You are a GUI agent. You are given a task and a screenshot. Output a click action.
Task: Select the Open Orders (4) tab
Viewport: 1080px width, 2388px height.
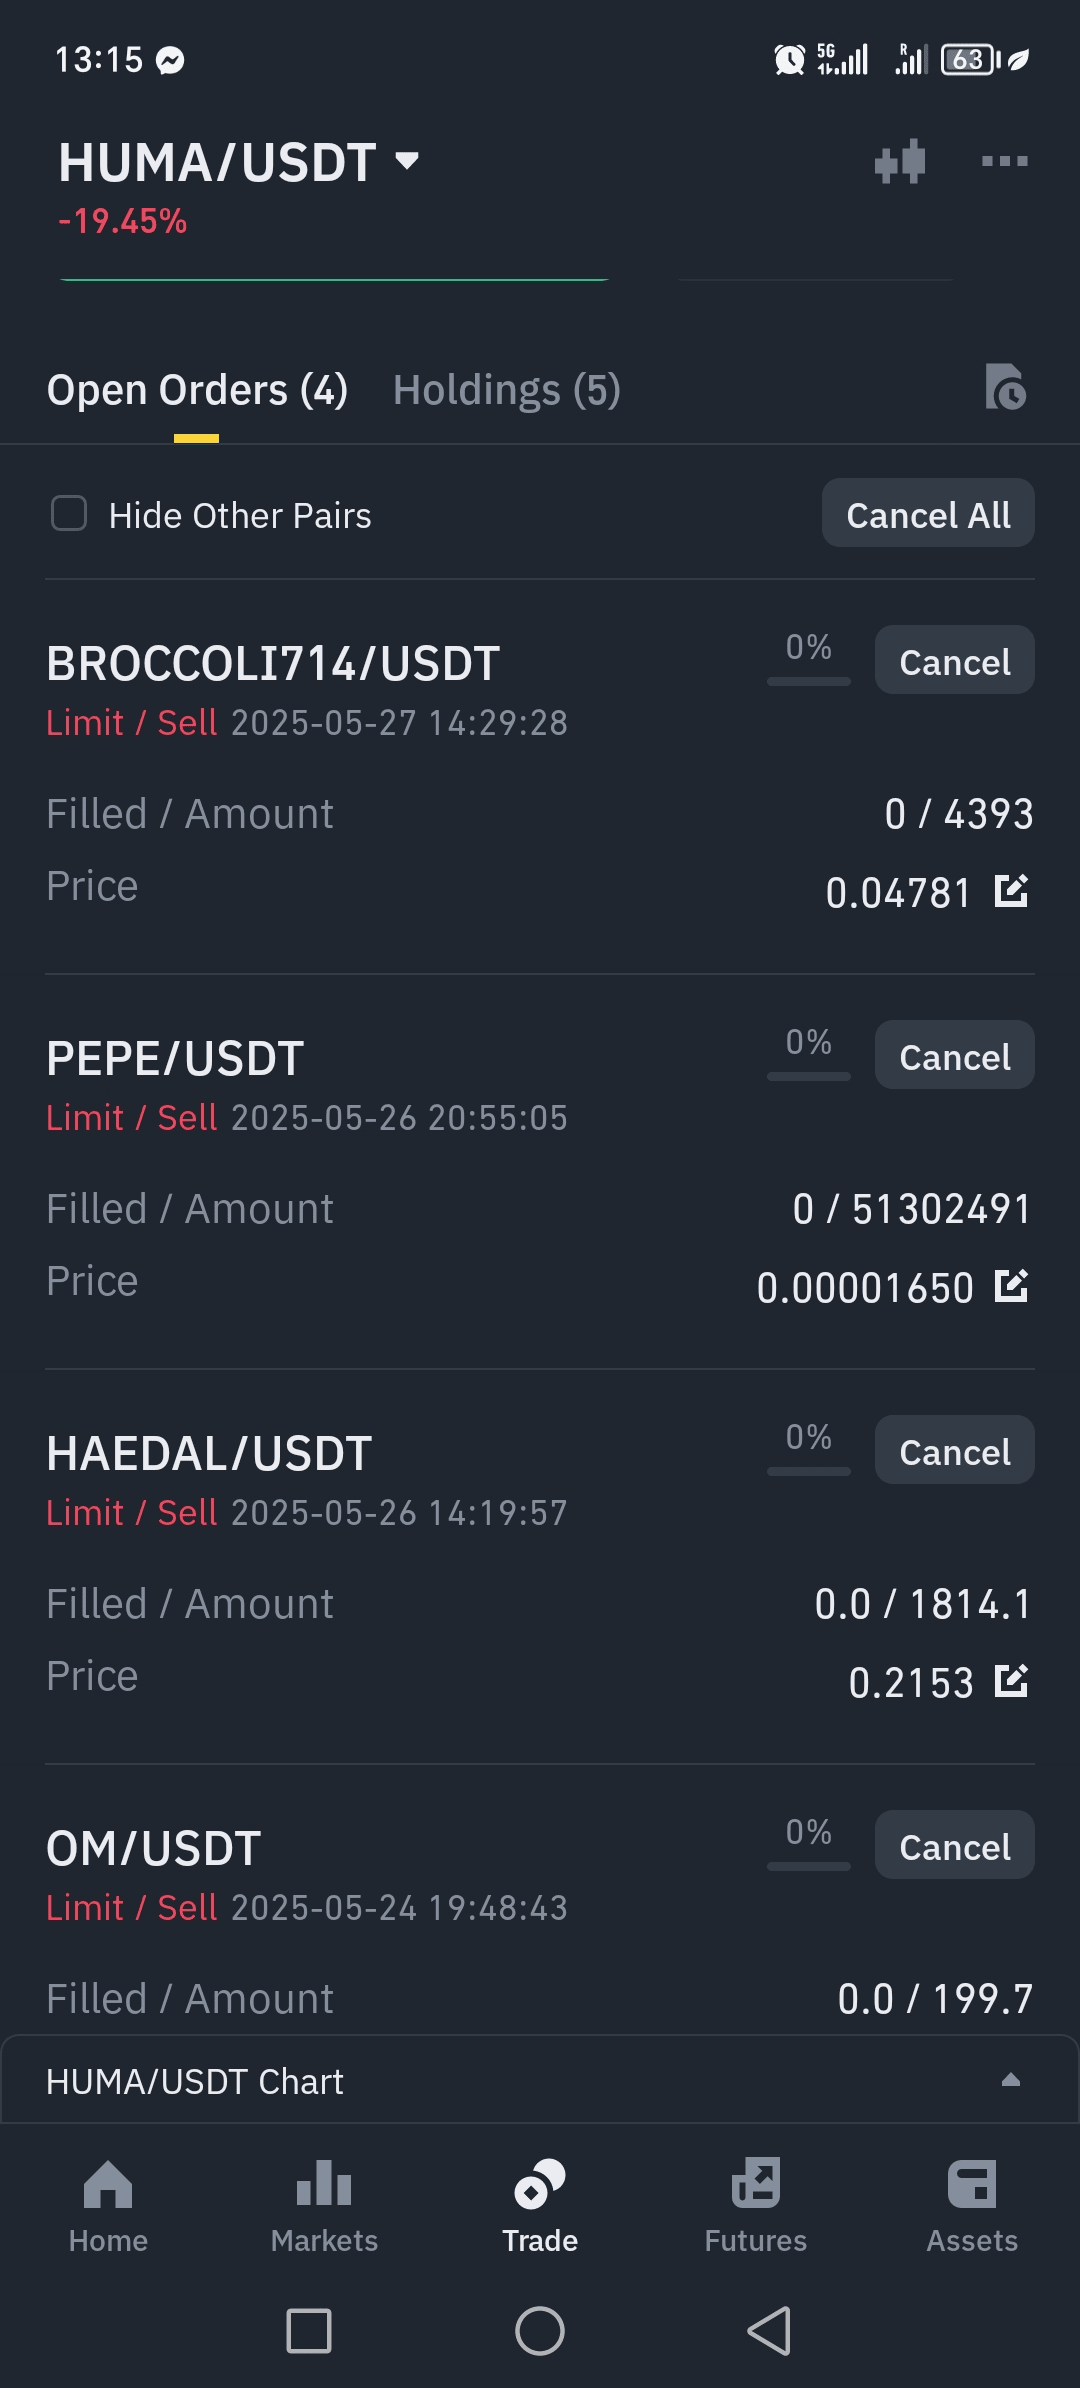coord(197,390)
